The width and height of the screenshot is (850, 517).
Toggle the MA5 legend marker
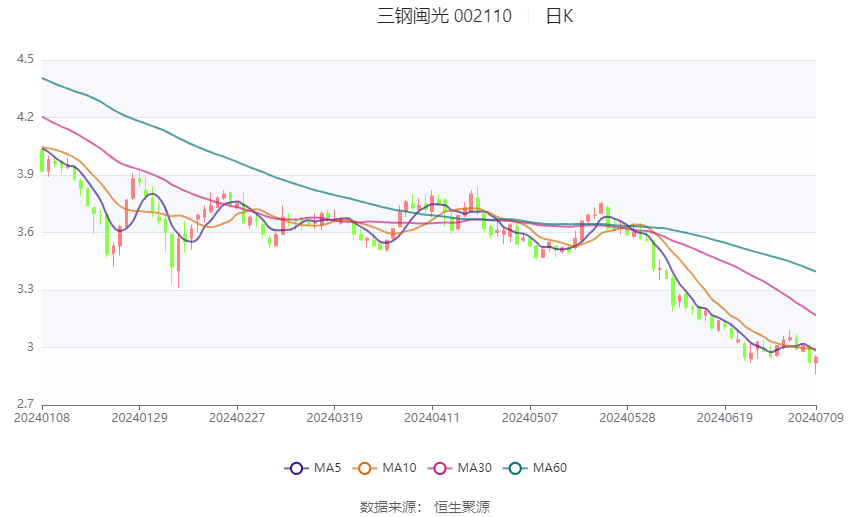[x=297, y=468]
